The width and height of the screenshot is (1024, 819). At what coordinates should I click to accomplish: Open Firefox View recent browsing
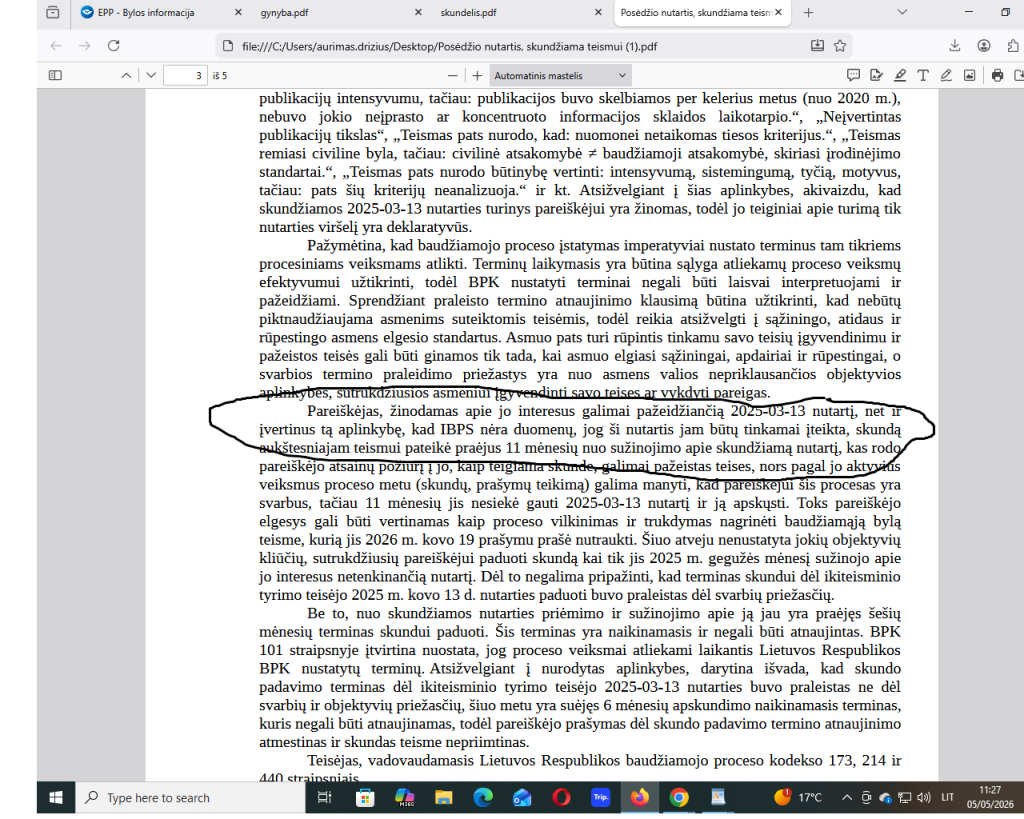(53, 12)
